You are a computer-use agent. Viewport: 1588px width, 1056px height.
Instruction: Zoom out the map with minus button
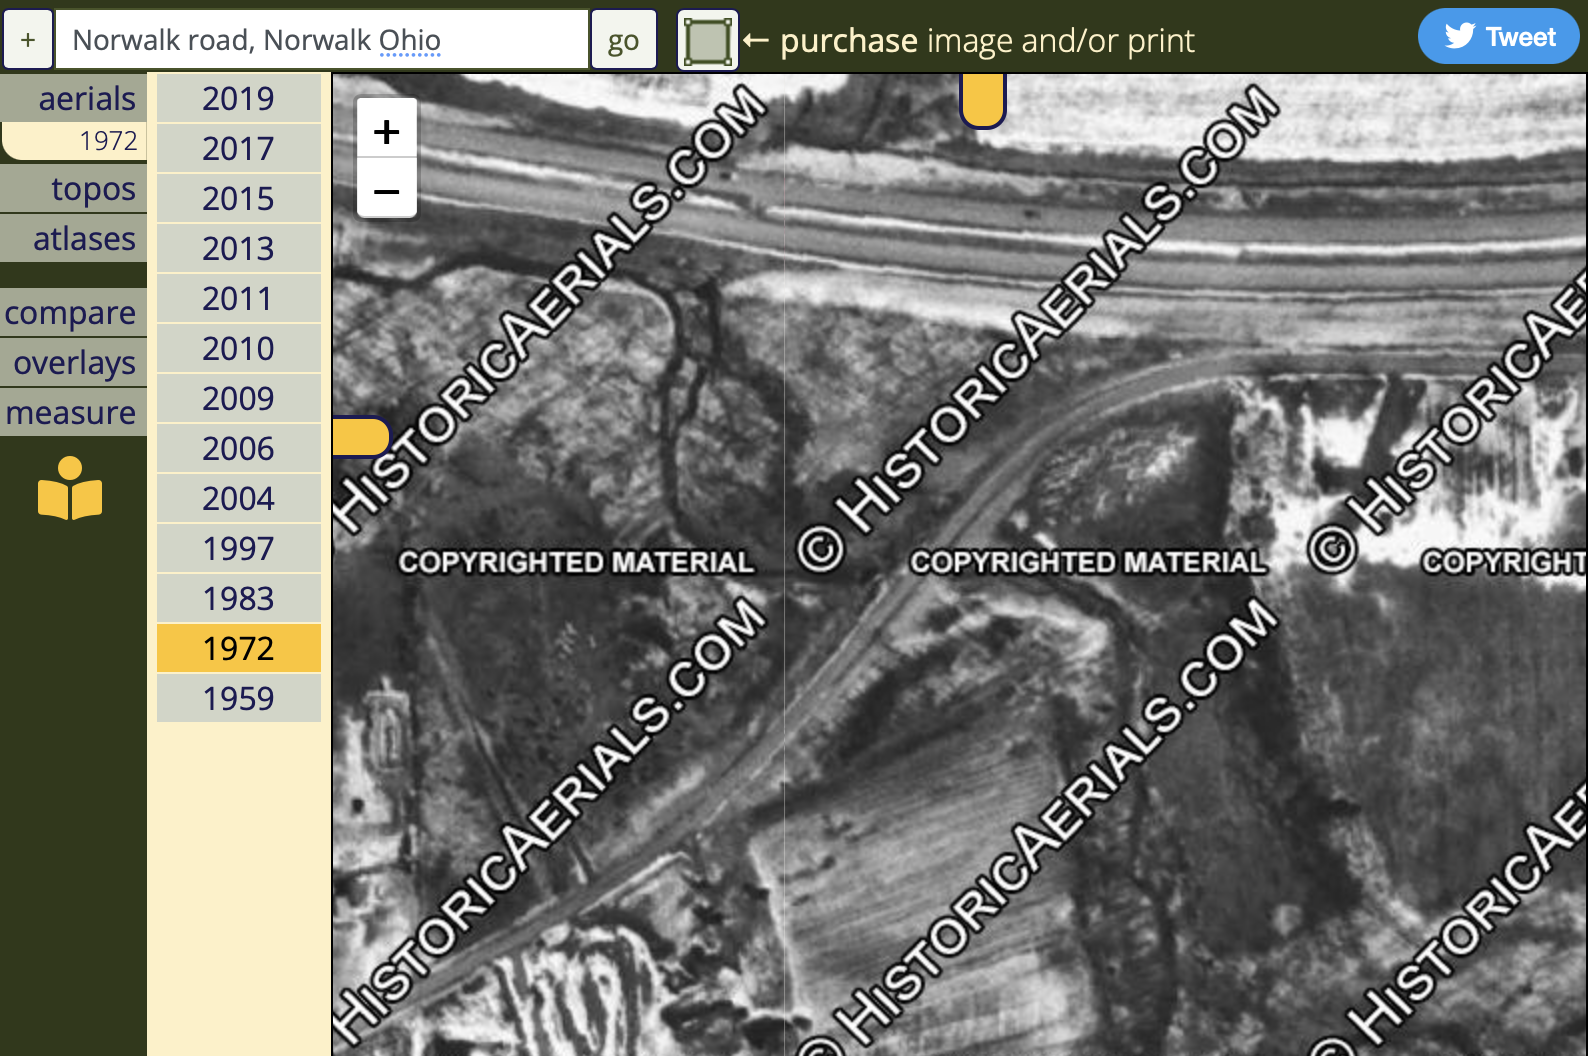[387, 190]
